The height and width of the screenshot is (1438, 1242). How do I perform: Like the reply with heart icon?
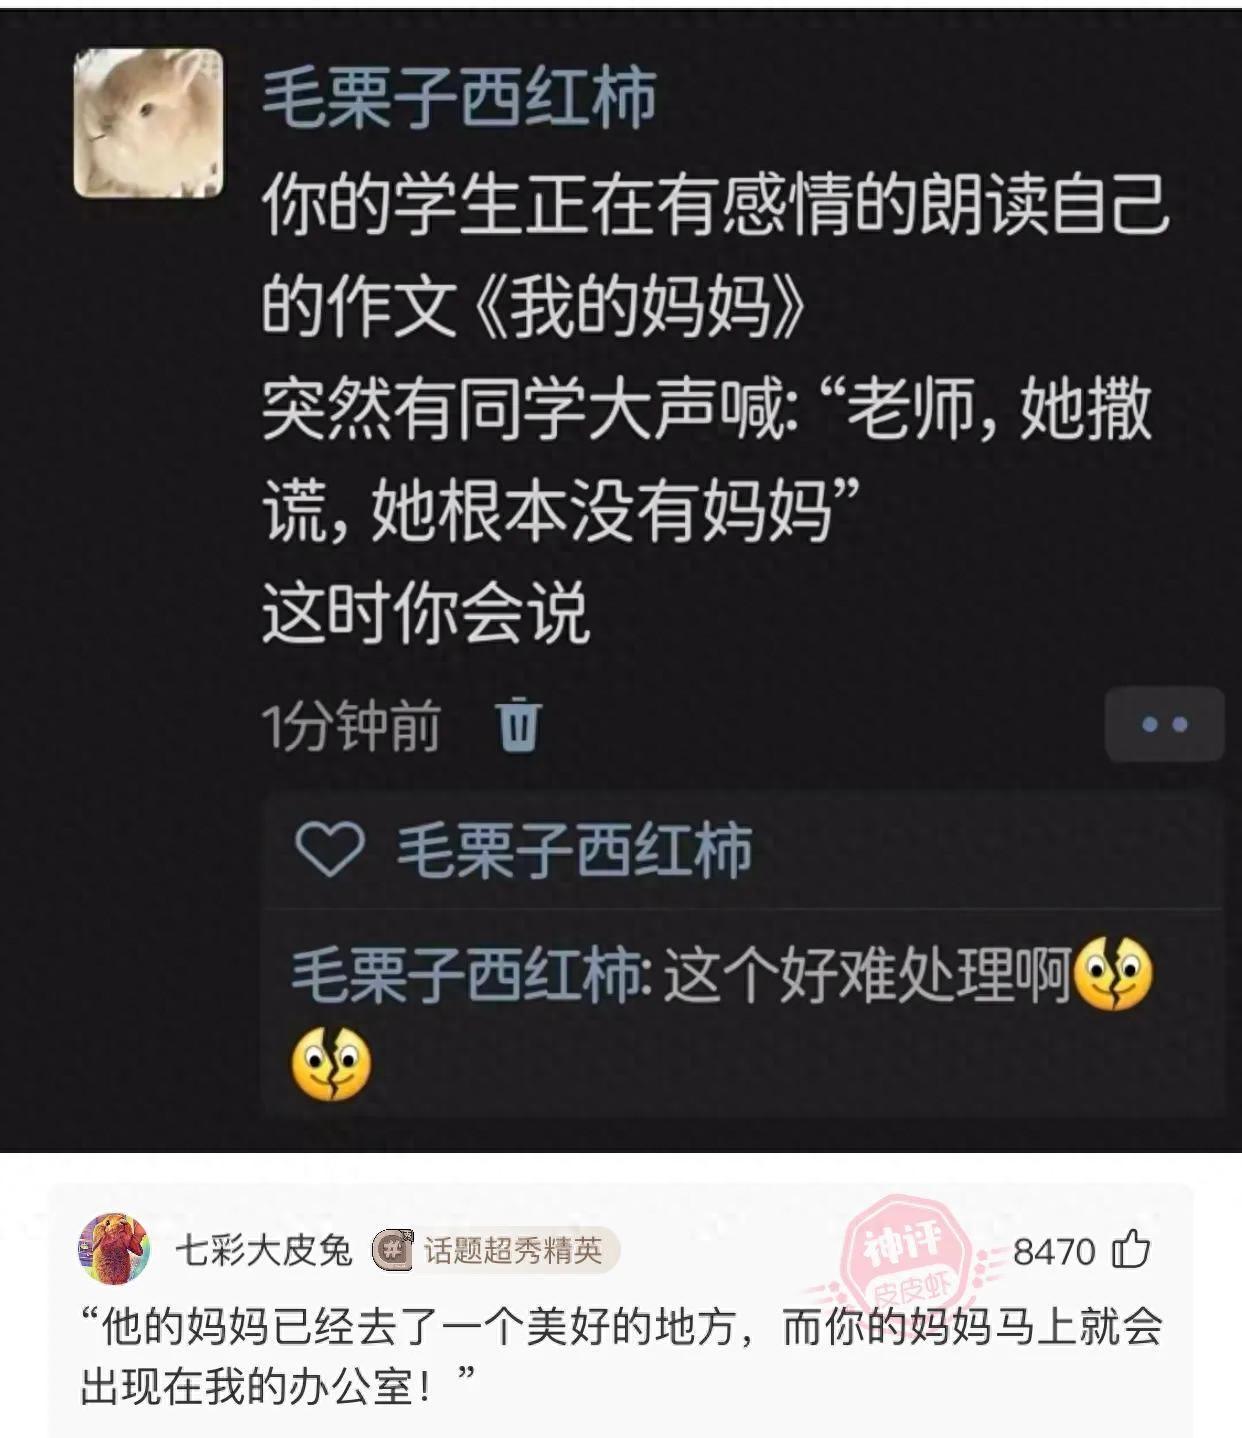pyautogui.click(x=329, y=851)
